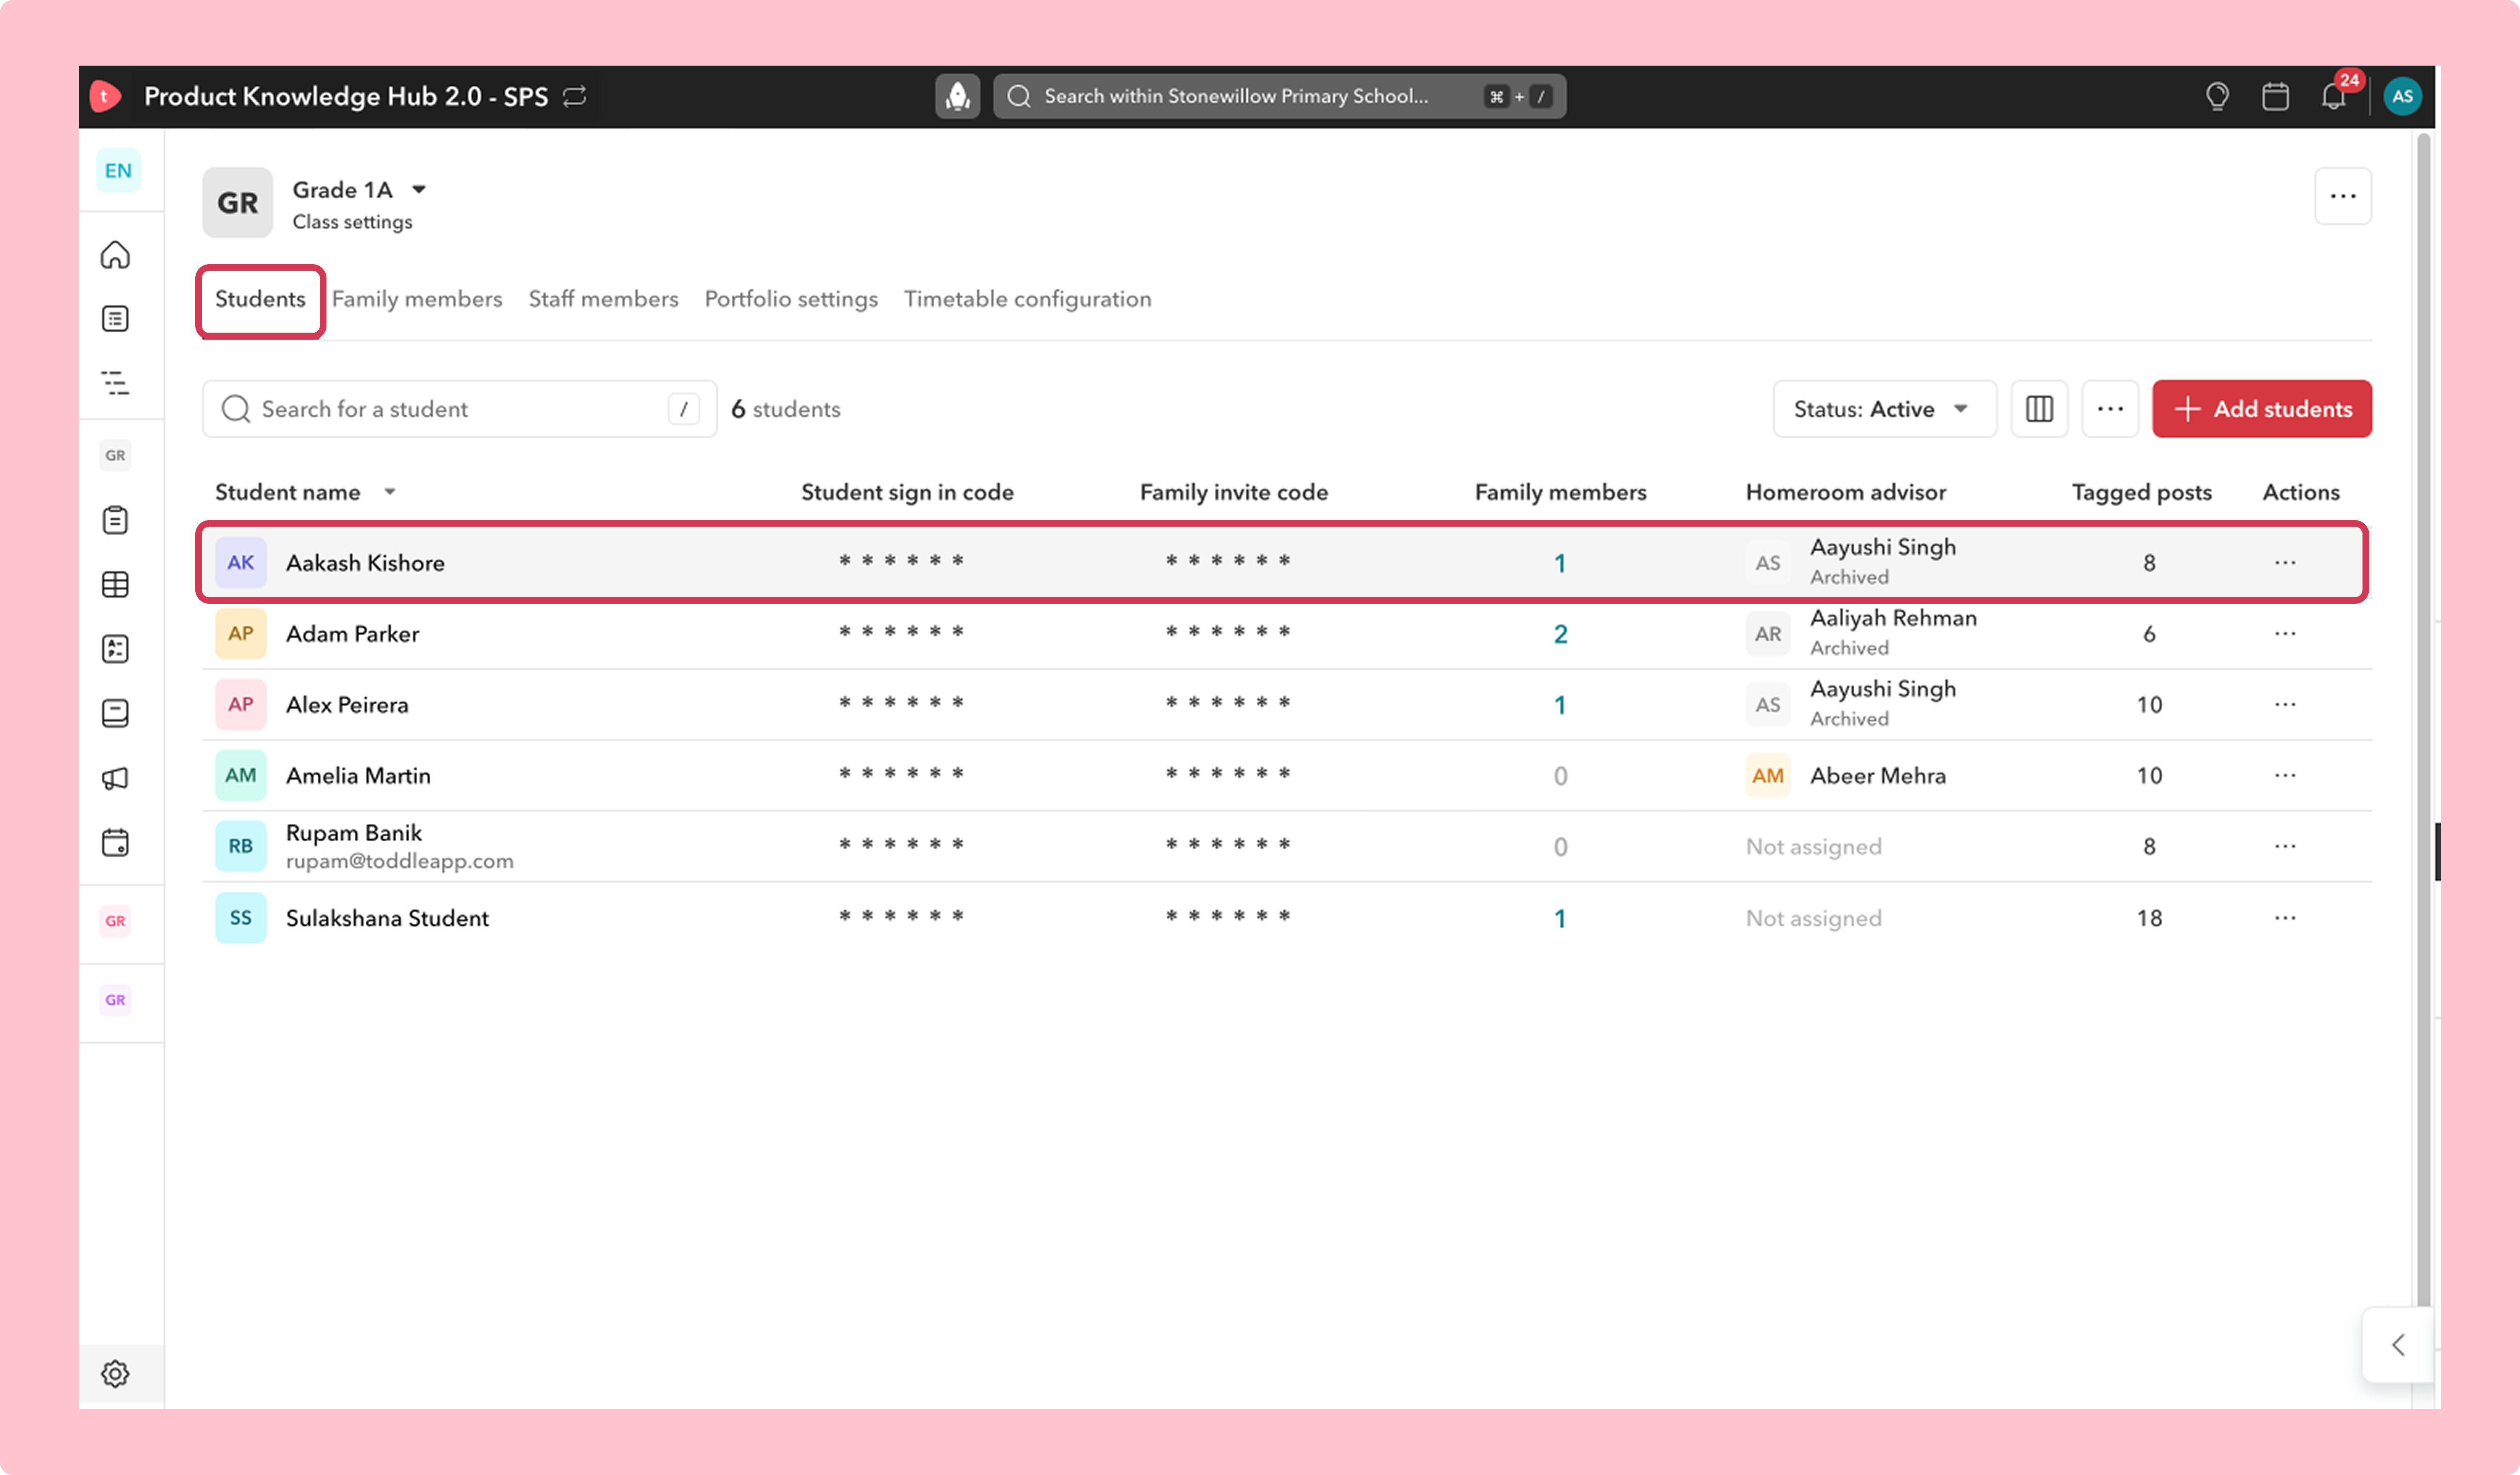This screenshot has width=2520, height=1475.
Task: Click the Student name sort arrow
Action: click(390, 492)
